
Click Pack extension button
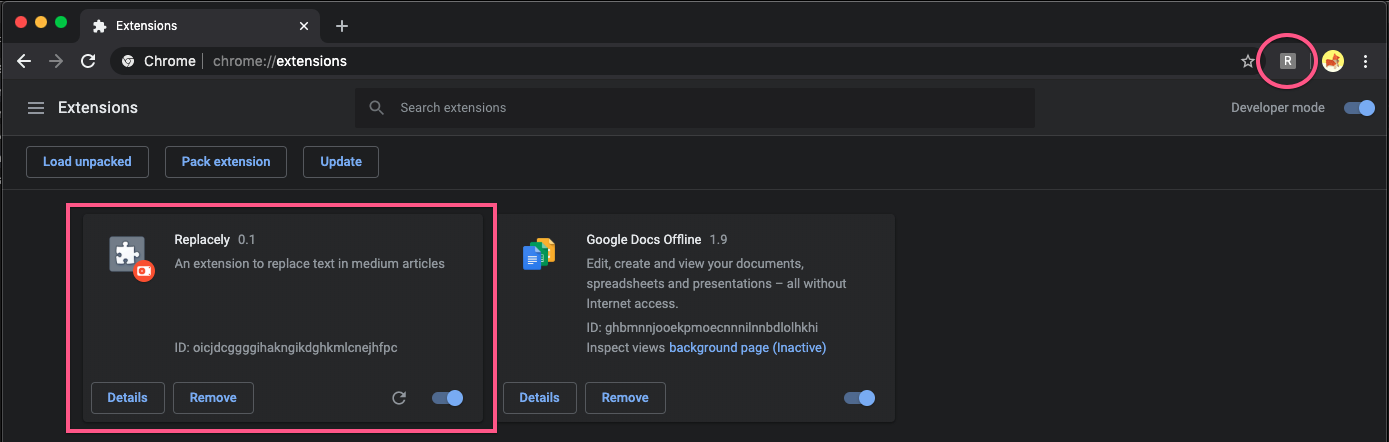click(226, 161)
